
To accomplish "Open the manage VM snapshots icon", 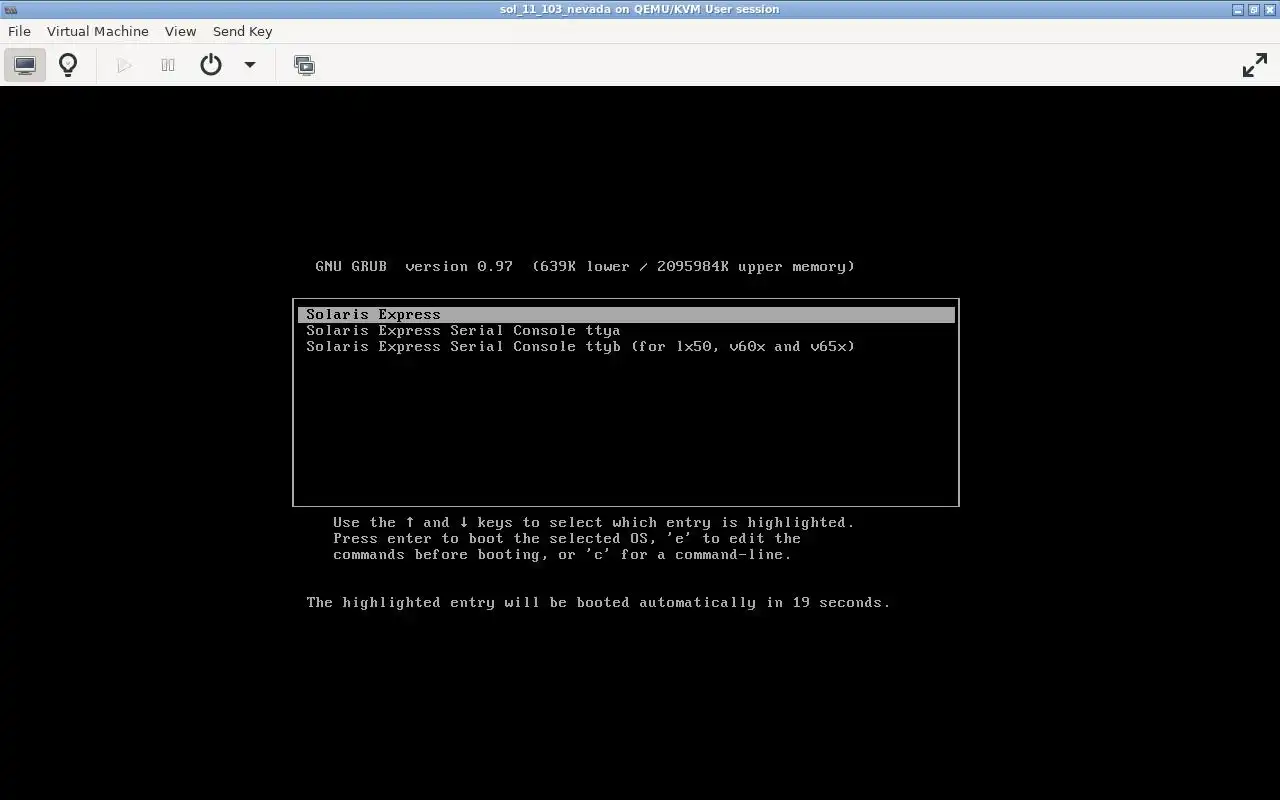I will [304, 65].
